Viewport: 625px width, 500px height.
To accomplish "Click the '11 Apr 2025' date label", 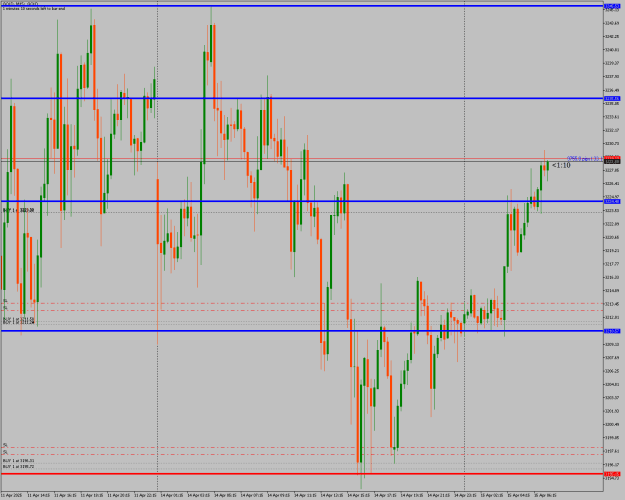I will tap(12, 495).
